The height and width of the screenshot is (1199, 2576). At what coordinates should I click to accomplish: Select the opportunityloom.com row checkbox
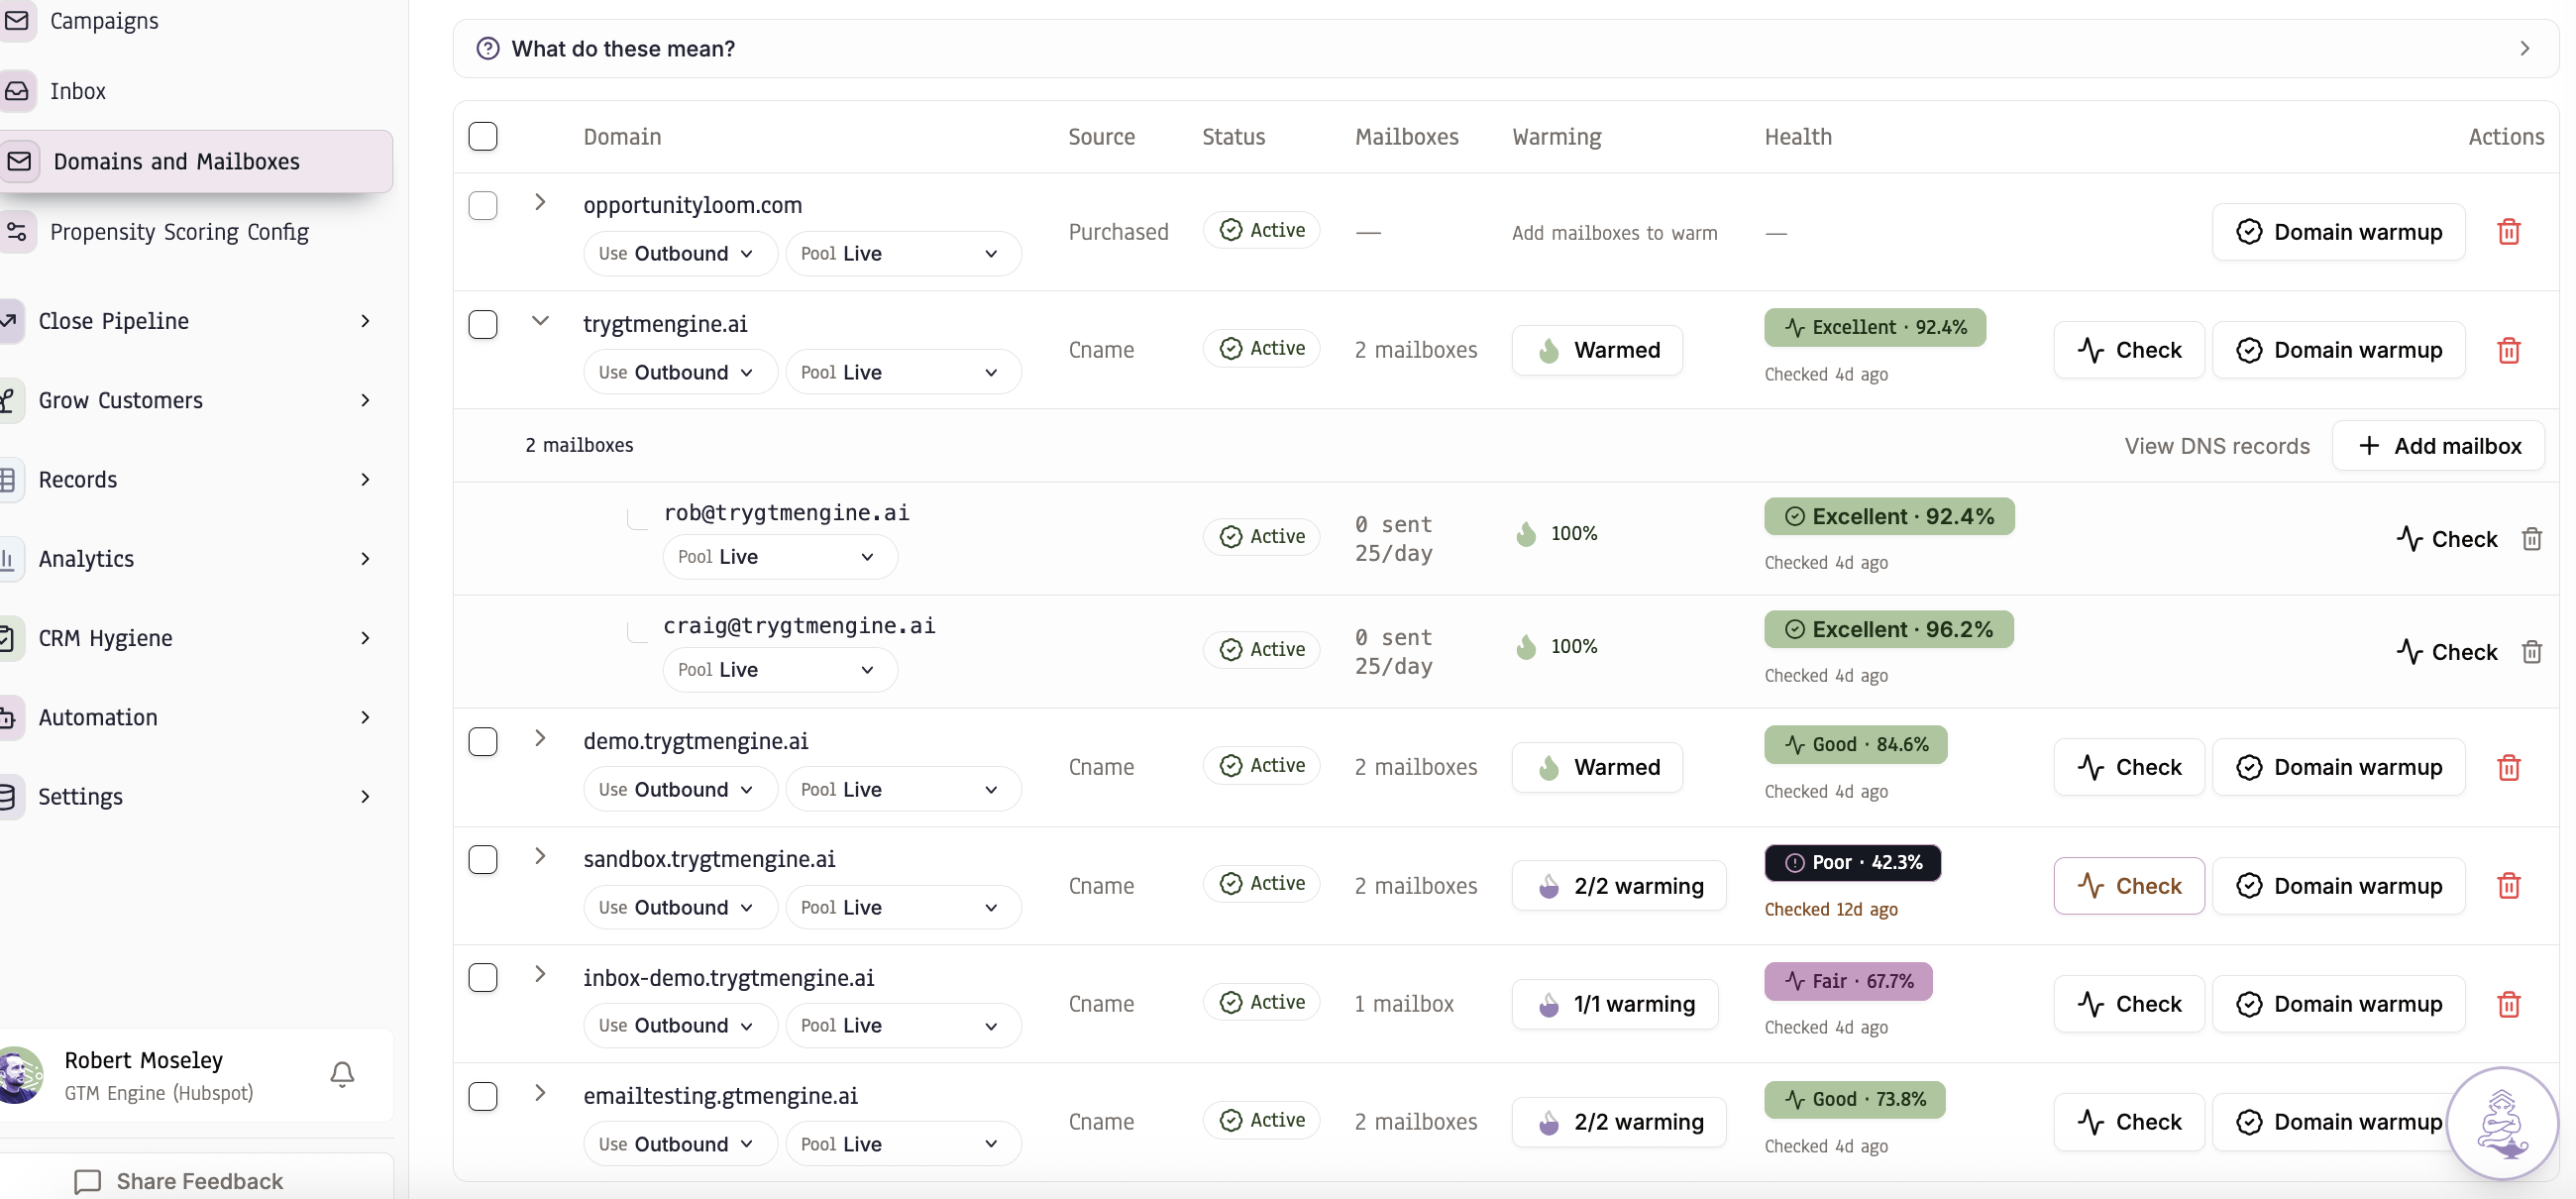[x=482, y=205]
